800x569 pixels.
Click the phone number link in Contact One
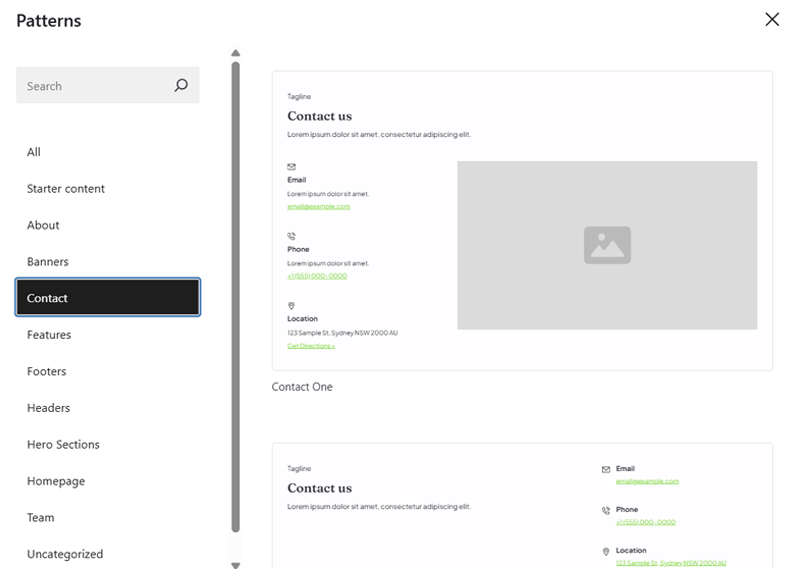[317, 276]
